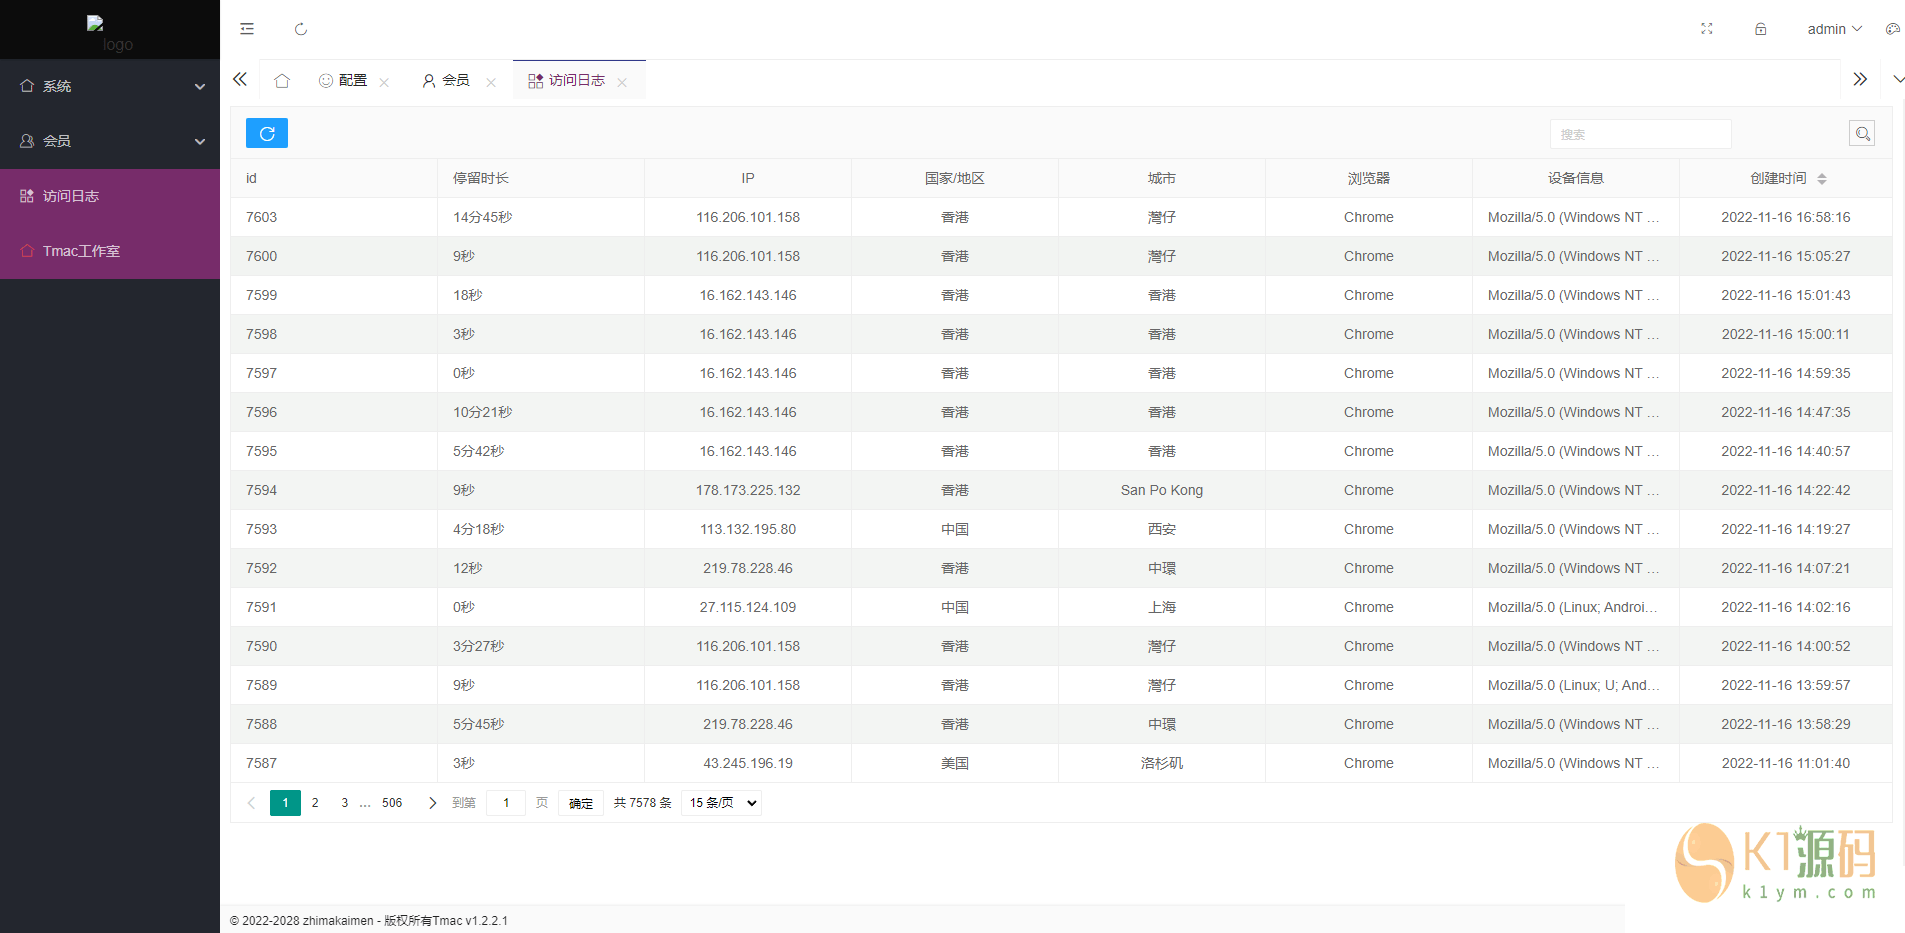Click the lock screen icon
The image size is (1905, 933).
[1760, 29]
